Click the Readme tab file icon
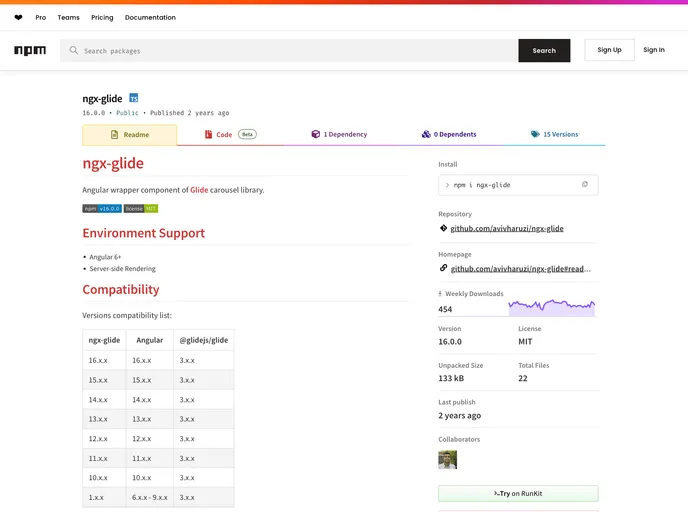Screen dimensions: 688x512 pos(115,135)
